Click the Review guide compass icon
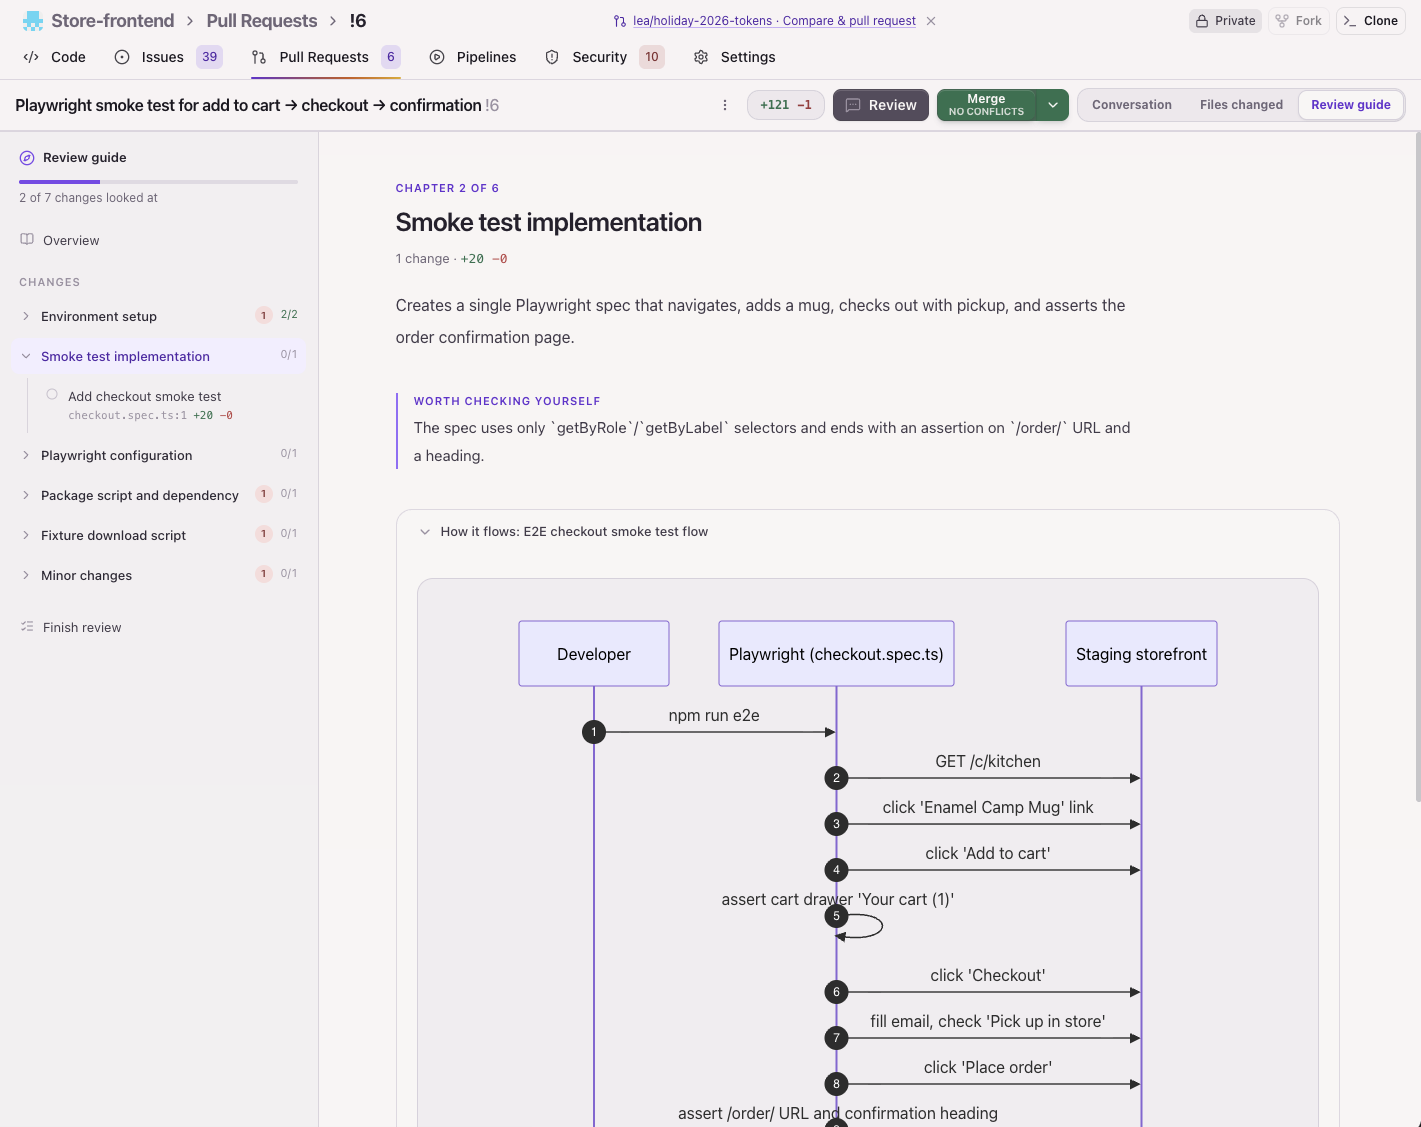This screenshot has height=1127, width=1421. pos(27,158)
